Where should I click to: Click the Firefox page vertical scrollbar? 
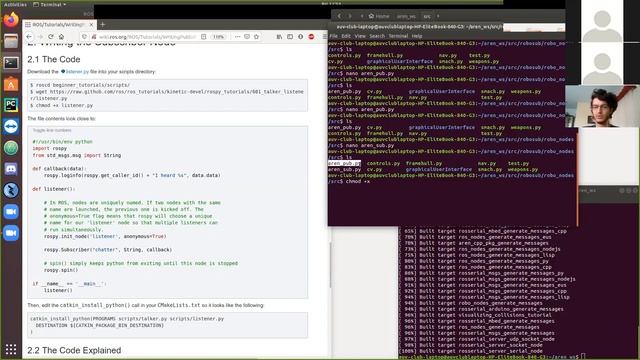pyautogui.click(x=330, y=265)
